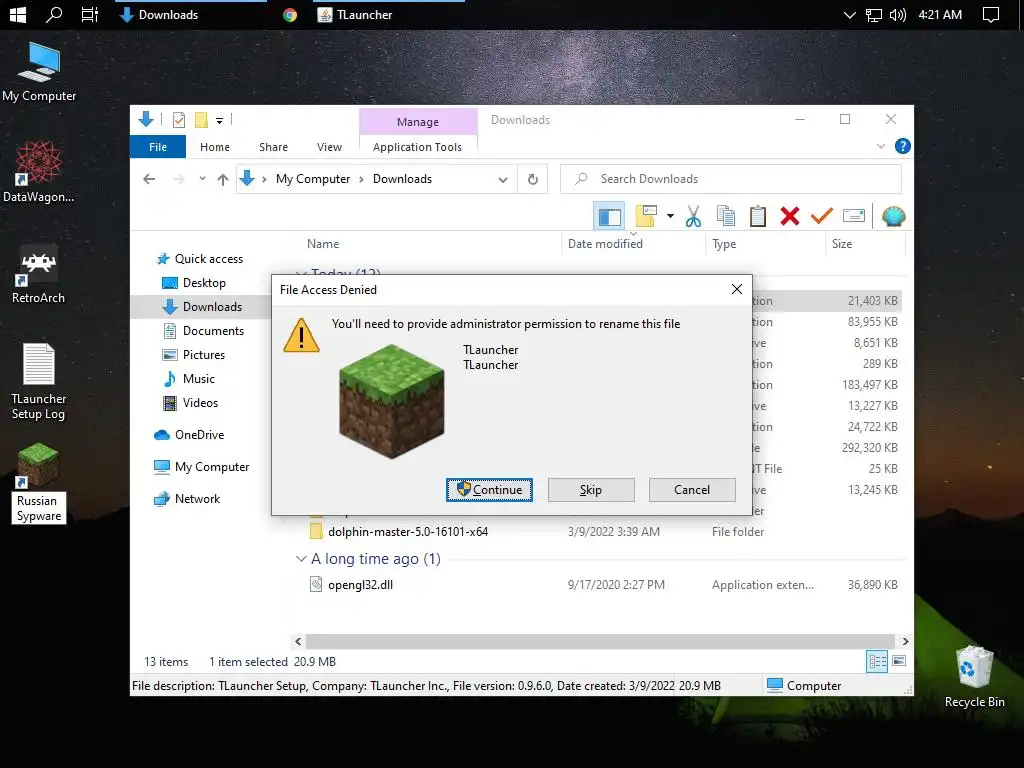Click the horizontal scrollbar track
Screen dimensions: 1024x768
(x=600, y=641)
